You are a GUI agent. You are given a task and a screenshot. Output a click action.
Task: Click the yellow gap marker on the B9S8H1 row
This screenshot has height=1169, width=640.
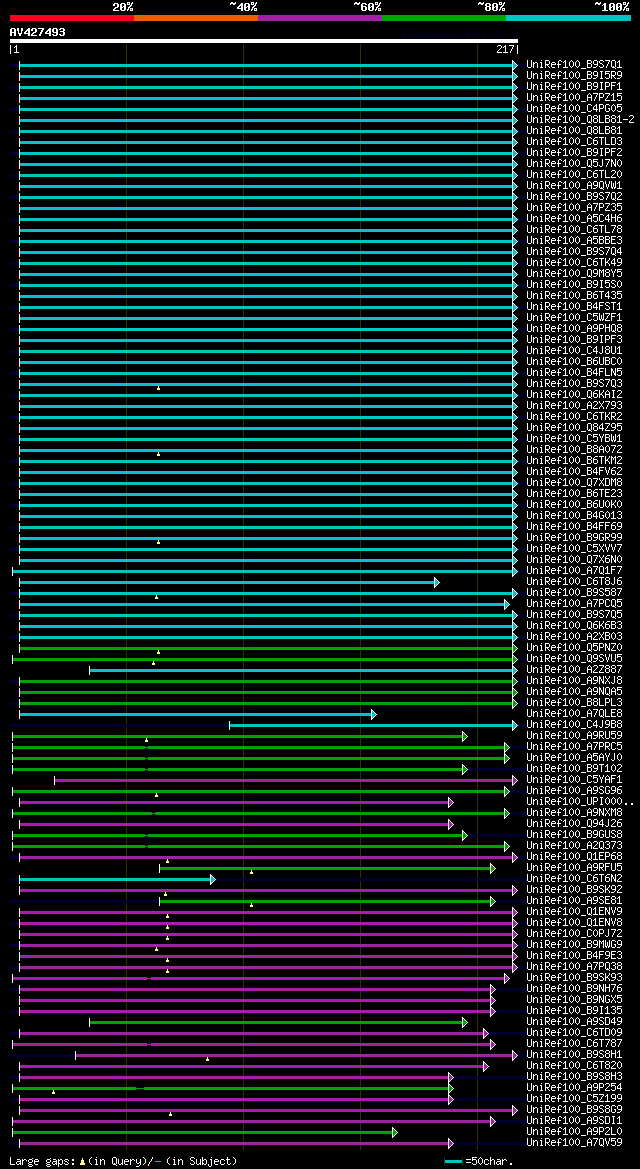(x=207, y=1059)
